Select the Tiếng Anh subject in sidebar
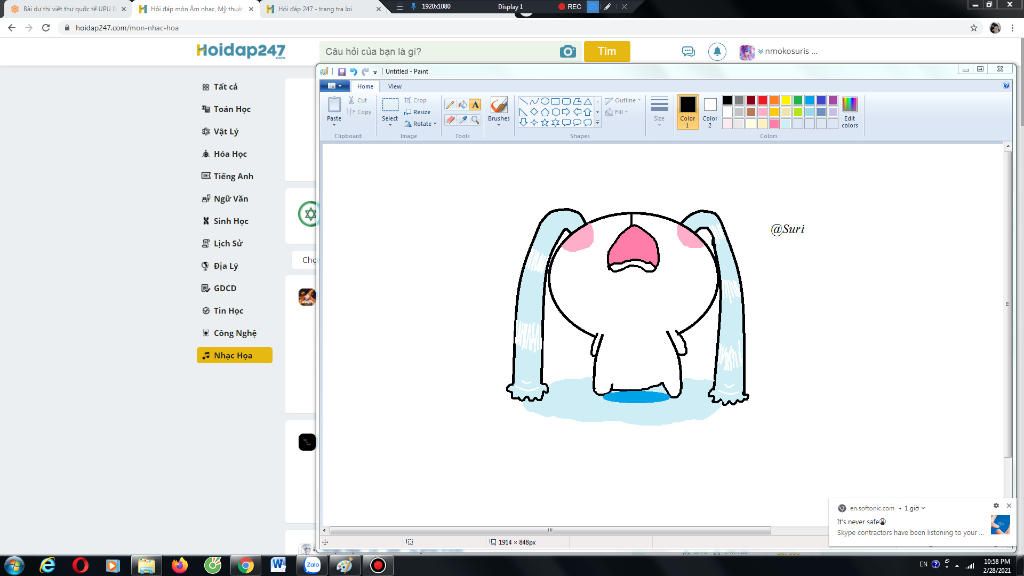Image resolution: width=1024 pixels, height=576 pixels. tap(234, 176)
